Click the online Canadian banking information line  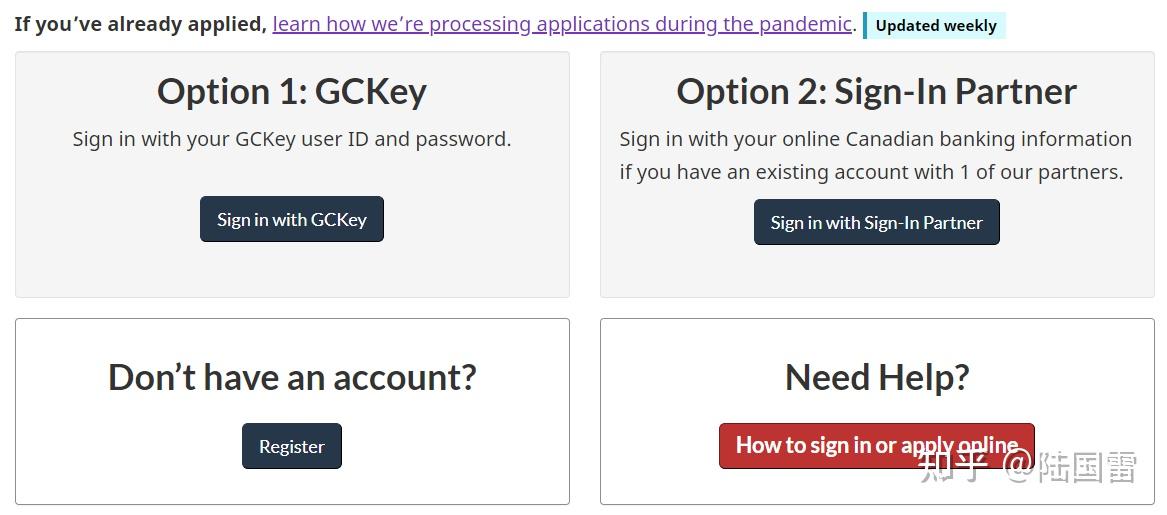click(x=875, y=139)
